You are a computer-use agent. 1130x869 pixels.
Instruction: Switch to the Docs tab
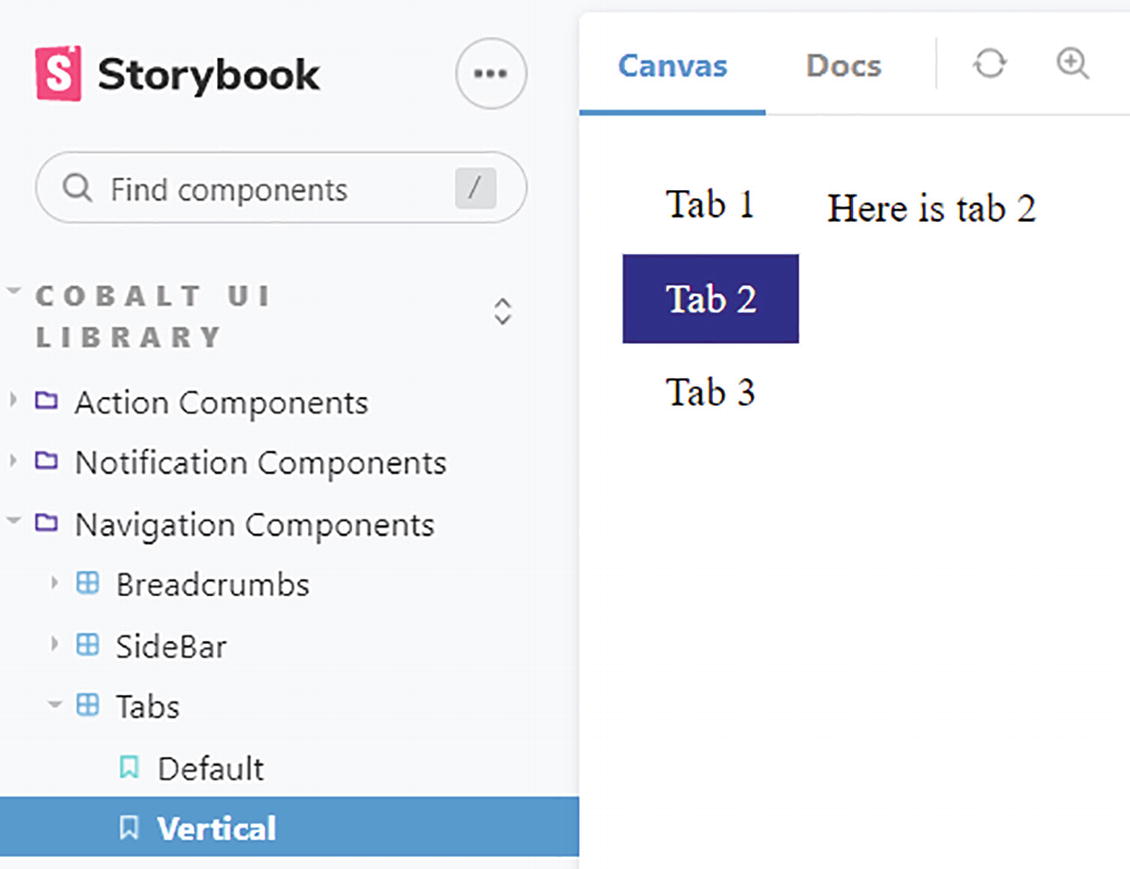(x=843, y=66)
